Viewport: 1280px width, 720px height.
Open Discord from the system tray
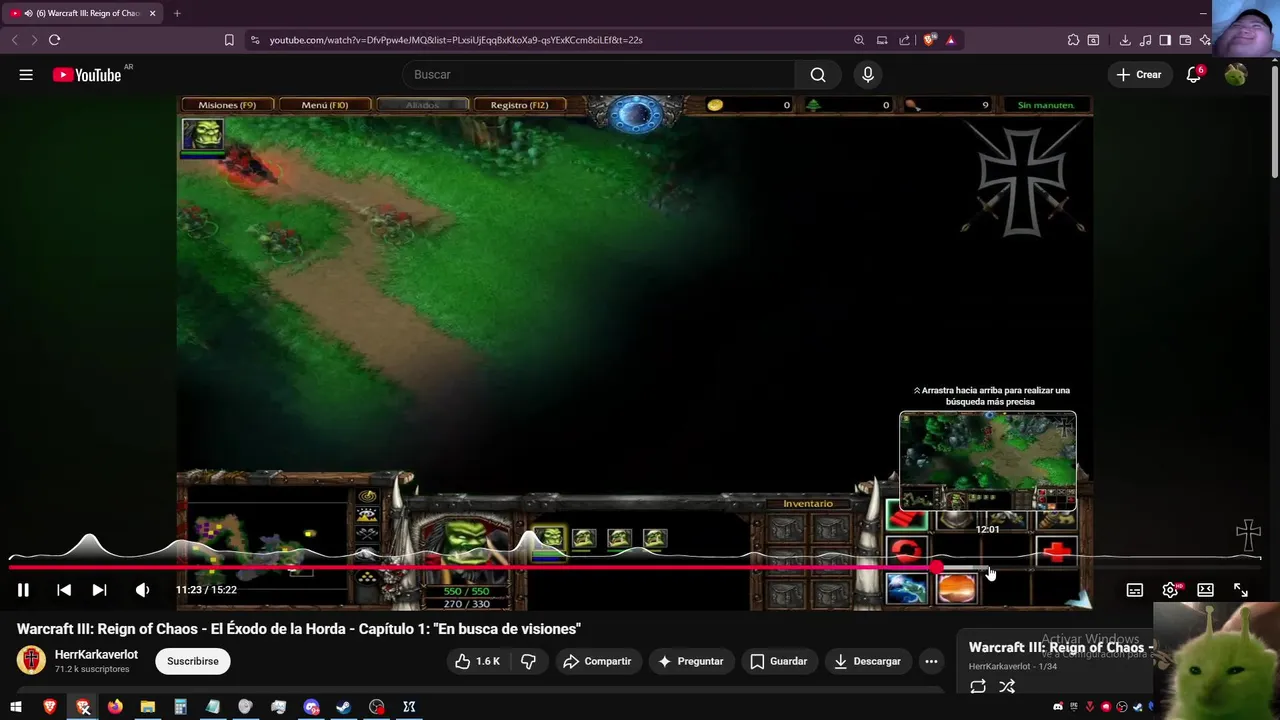1058,707
